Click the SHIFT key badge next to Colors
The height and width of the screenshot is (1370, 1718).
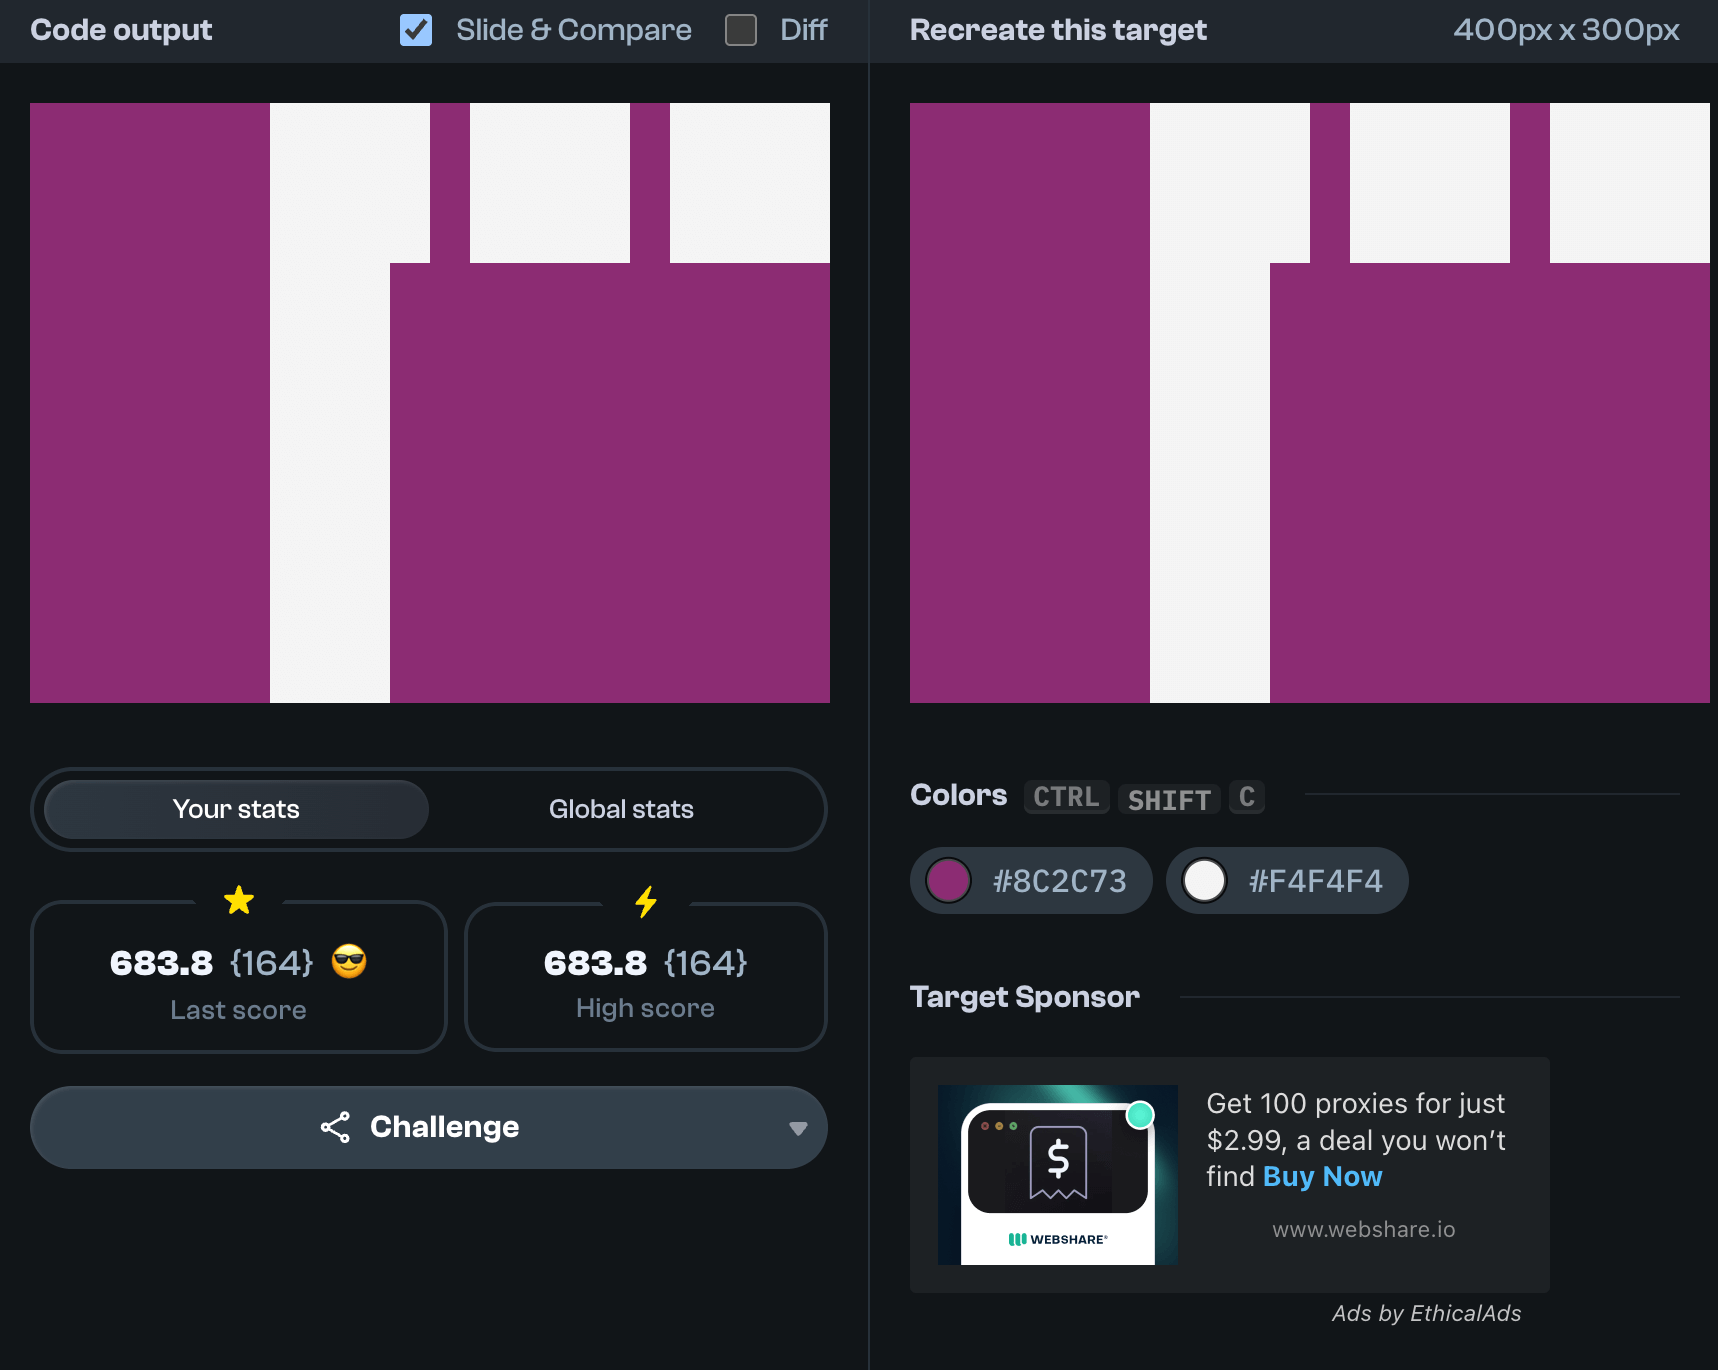[x=1168, y=799]
